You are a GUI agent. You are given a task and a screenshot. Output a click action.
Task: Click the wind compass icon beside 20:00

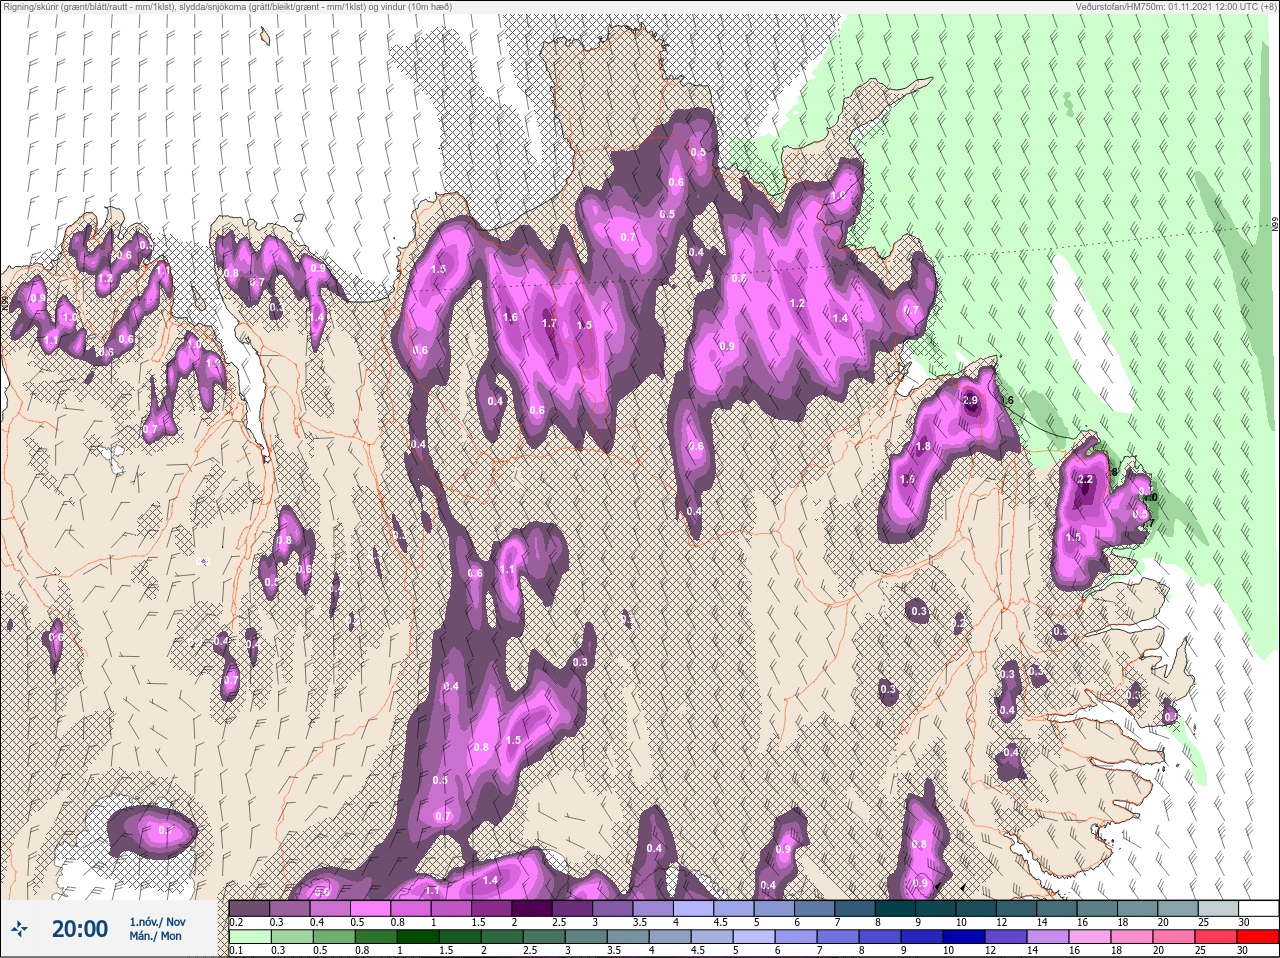(20, 929)
